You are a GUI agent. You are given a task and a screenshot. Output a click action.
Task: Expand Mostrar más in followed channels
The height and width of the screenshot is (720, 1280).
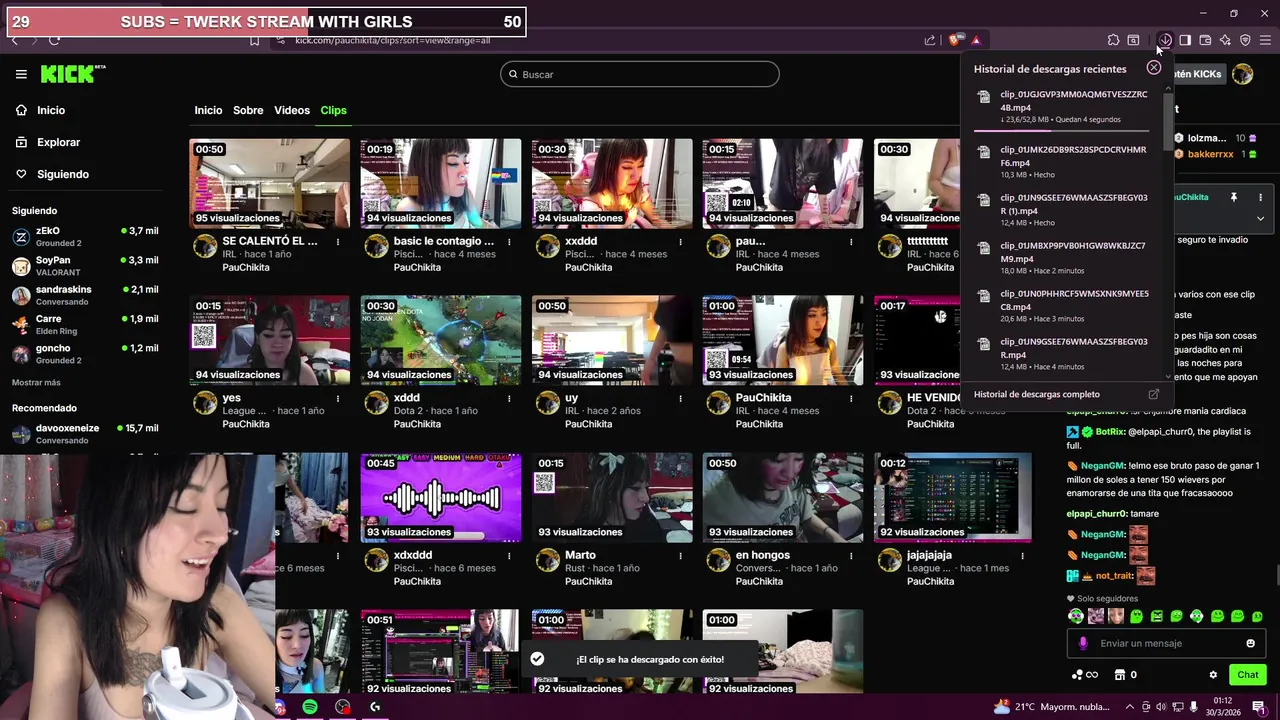click(36, 382)
